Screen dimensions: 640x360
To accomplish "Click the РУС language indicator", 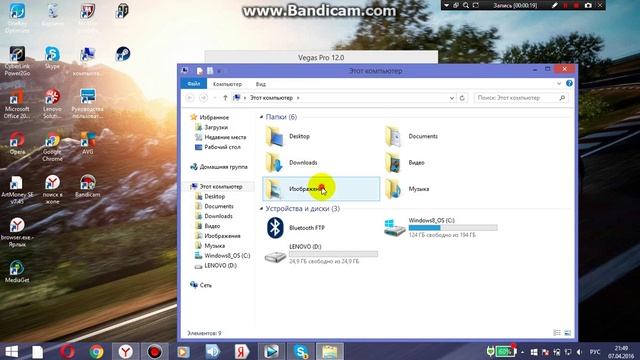I will 595,352.
